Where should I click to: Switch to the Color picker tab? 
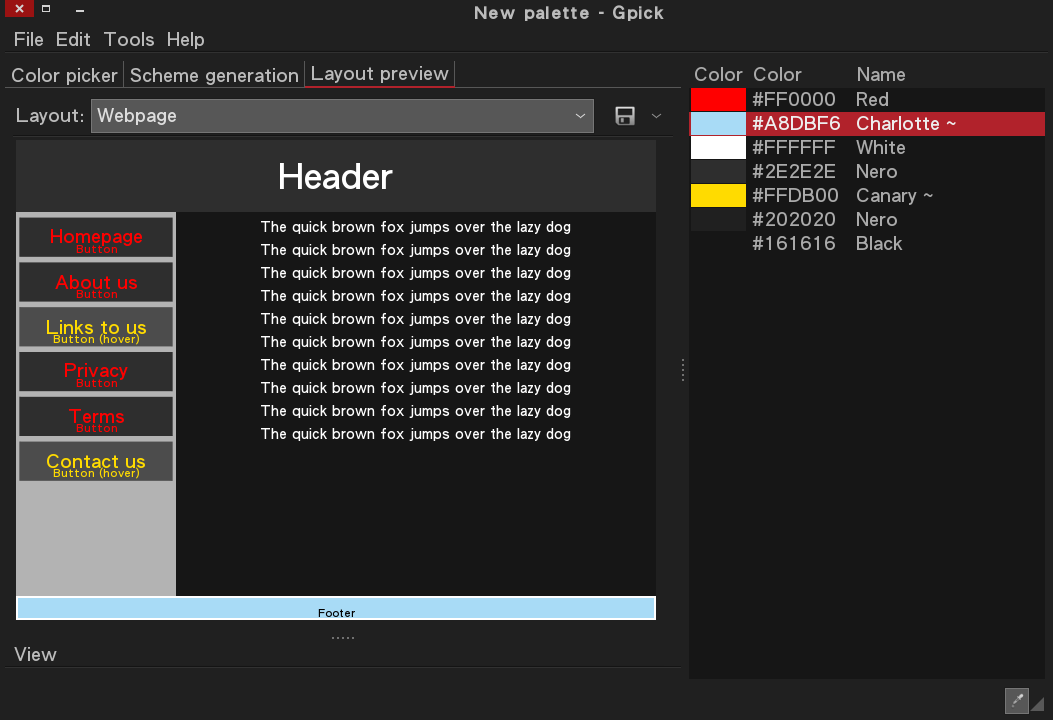[x=64, y=75]
